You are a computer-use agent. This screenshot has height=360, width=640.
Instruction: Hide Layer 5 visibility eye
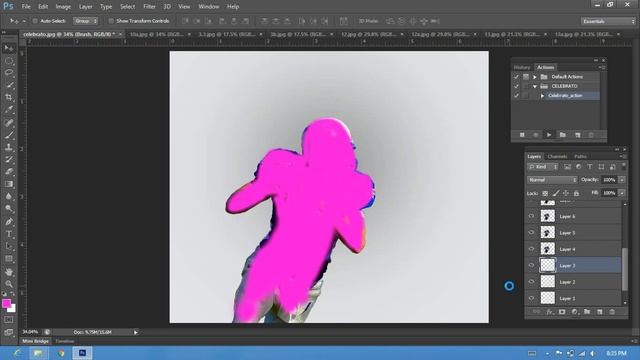coord(531,233)
